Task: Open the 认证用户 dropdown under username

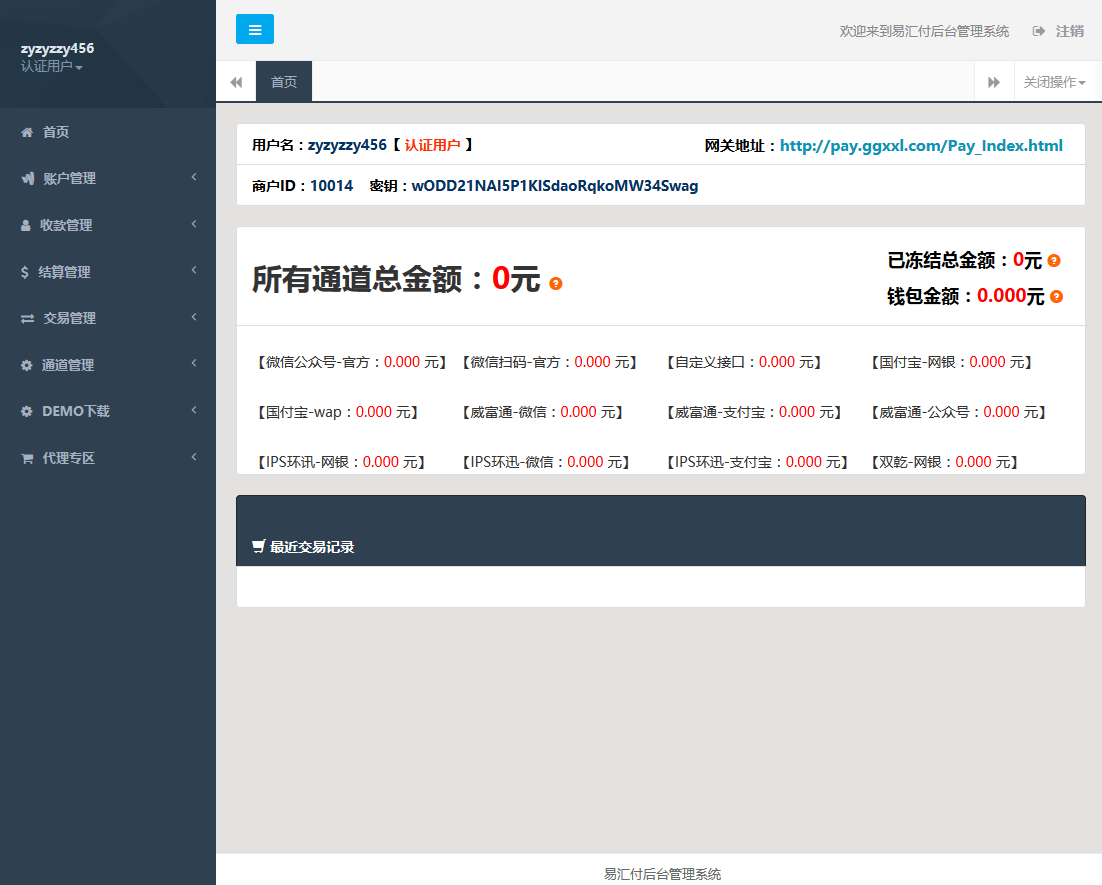Action: click(x=52, y=67)
